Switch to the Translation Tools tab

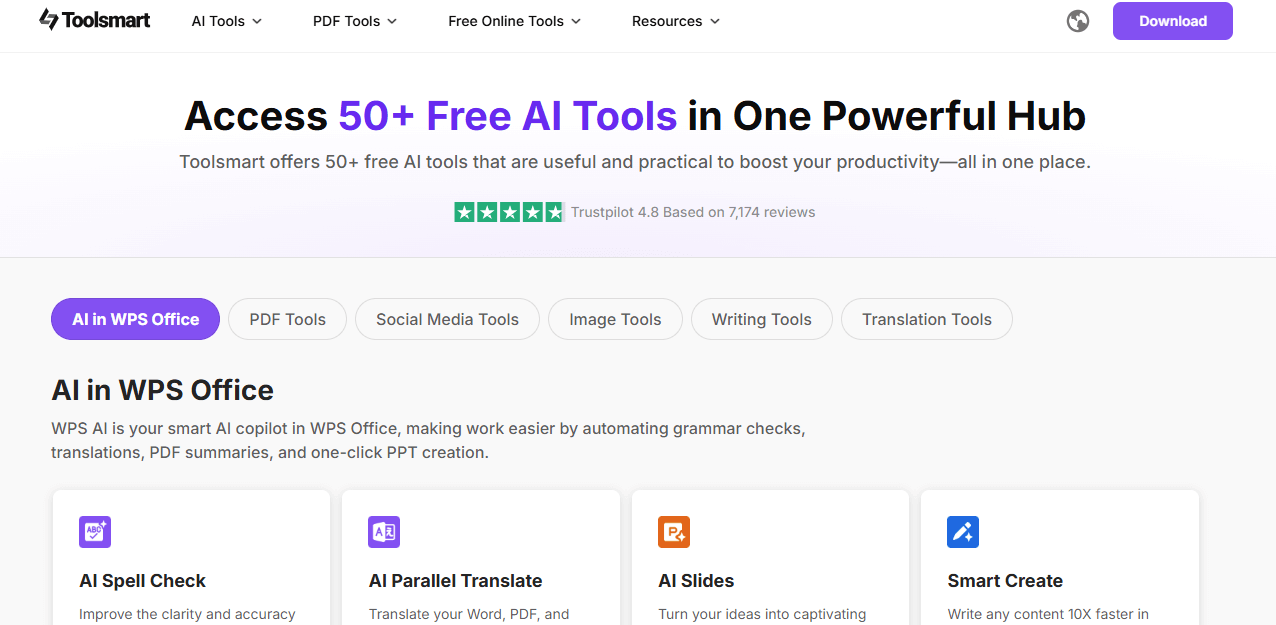click(927, 319)
